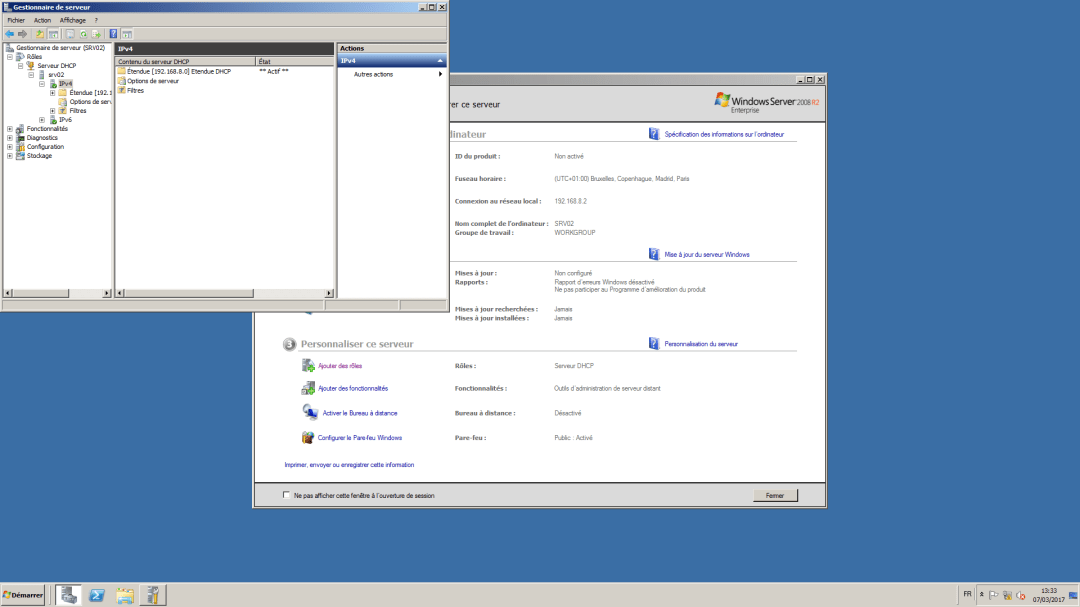
Task: Collapse the srv02 node in the tree
Action: click(x=31, y=75)
